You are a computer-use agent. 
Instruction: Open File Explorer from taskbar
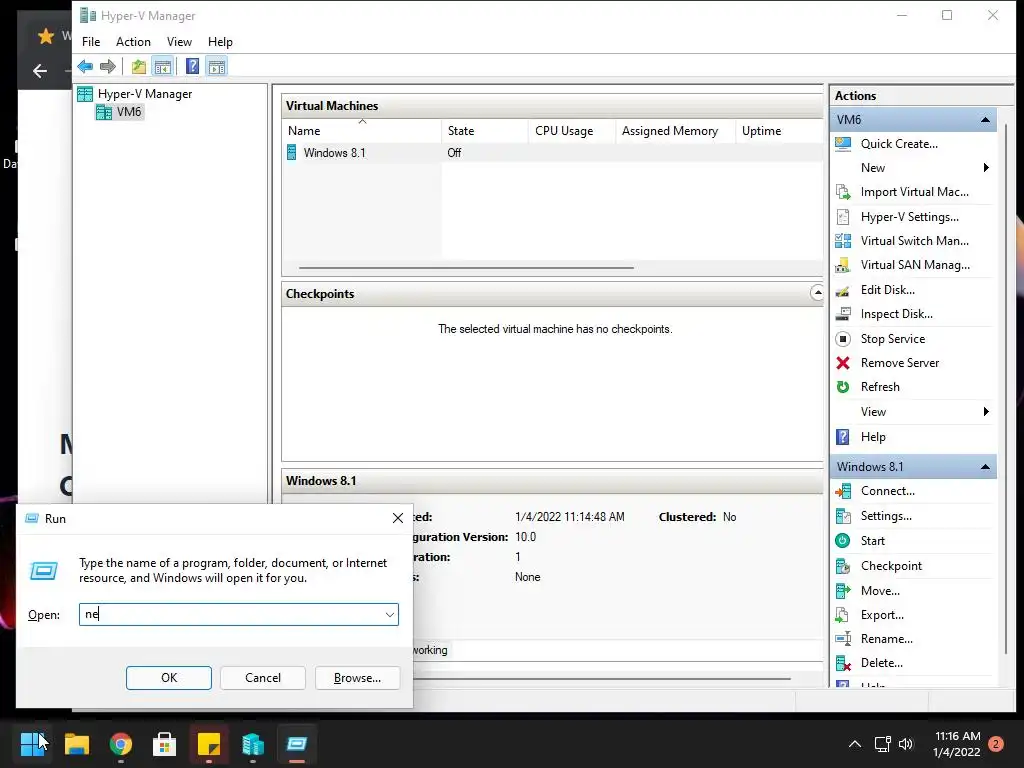(x=76, y=744)
